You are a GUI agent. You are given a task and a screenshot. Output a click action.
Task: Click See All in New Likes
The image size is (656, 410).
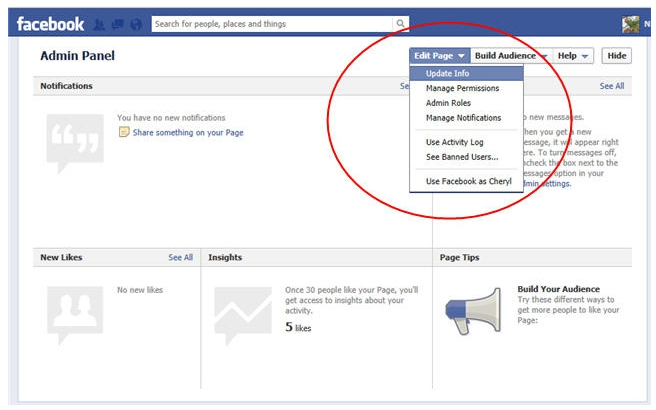181,257
